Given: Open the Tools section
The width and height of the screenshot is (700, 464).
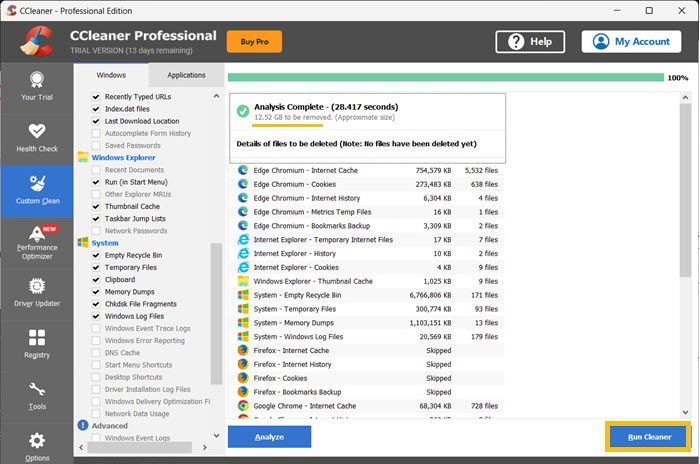Looking at the screenshot, I should [x=37, y=397].
